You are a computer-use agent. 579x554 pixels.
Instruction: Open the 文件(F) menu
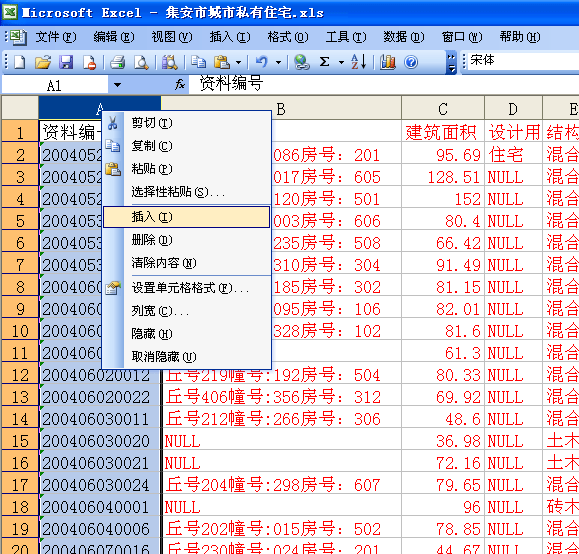click(56, 37)
